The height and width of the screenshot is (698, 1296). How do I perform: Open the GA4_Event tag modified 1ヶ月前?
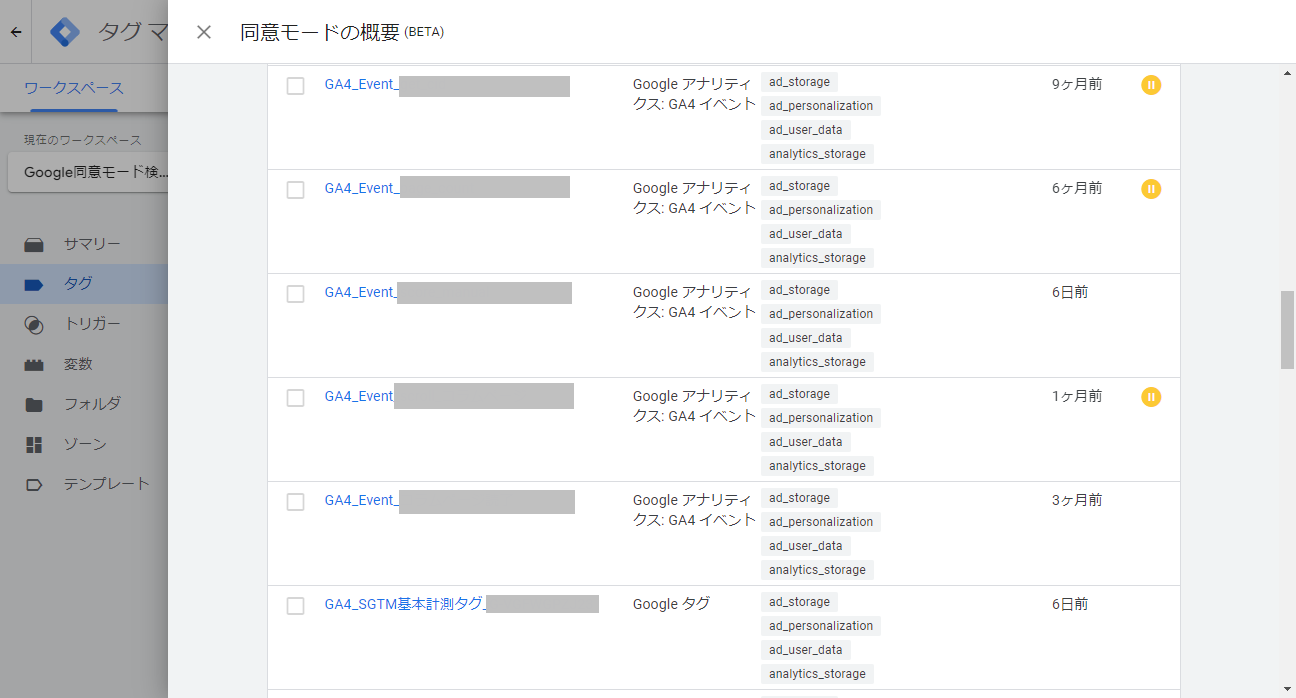359,396
